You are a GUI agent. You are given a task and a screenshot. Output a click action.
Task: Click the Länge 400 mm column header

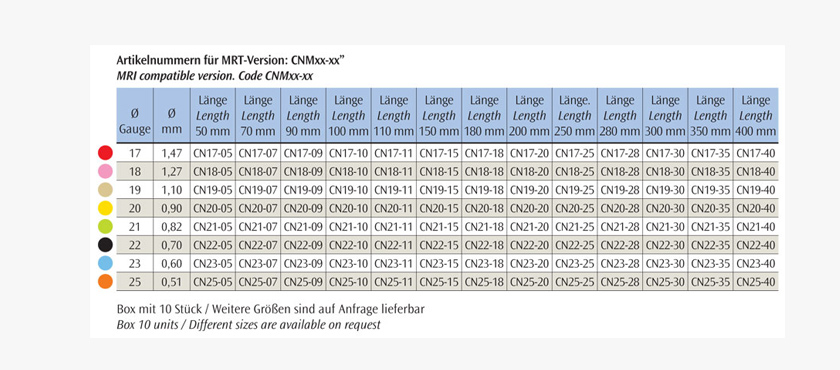[755, 116]
